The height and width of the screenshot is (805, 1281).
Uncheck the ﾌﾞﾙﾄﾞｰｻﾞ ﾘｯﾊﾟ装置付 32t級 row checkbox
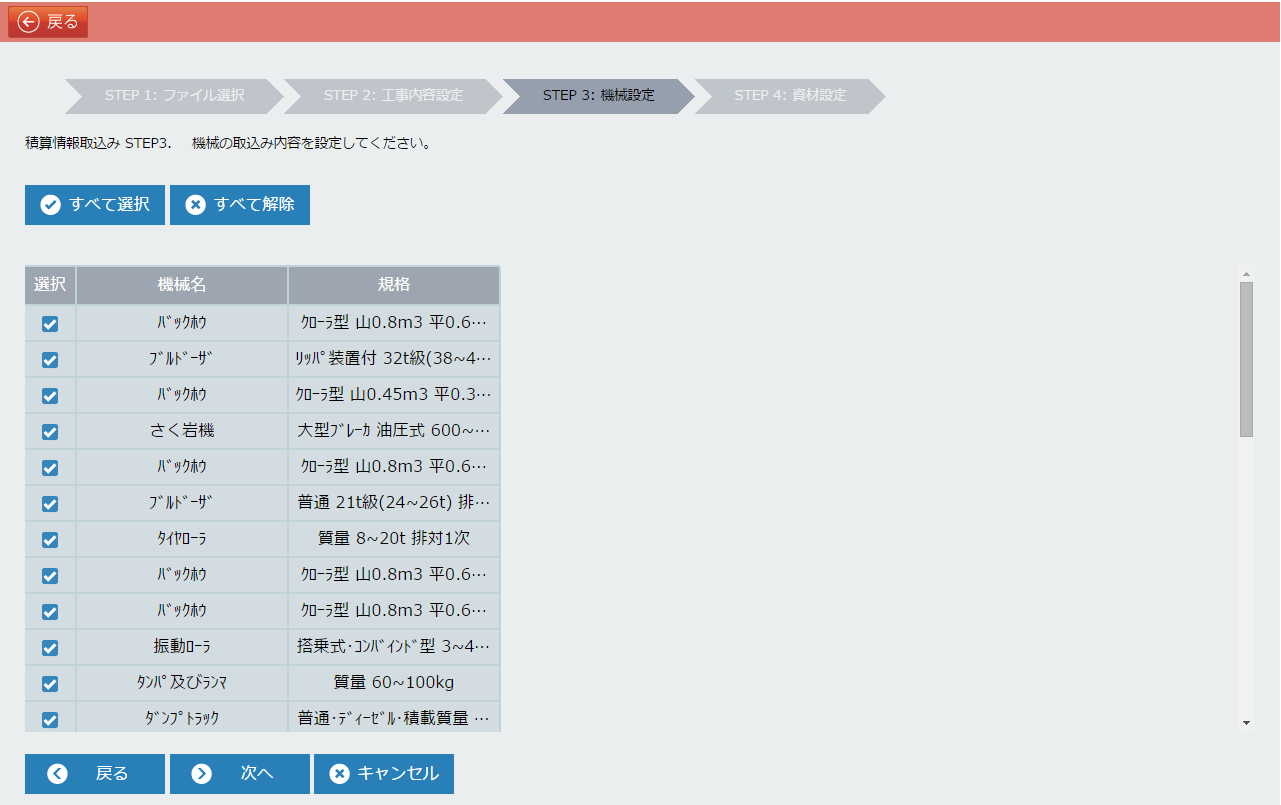(x=50, y=360)
